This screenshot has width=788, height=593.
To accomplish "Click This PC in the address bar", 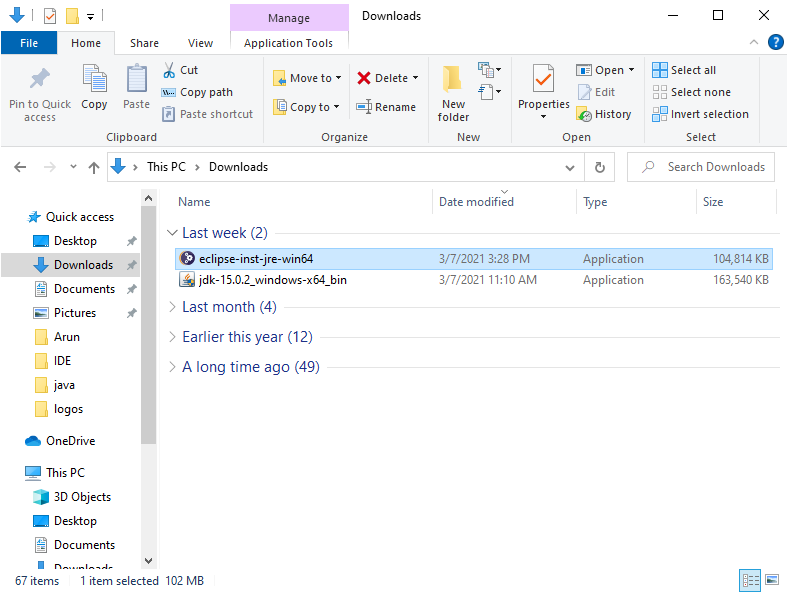I will [x=166, y=167].
